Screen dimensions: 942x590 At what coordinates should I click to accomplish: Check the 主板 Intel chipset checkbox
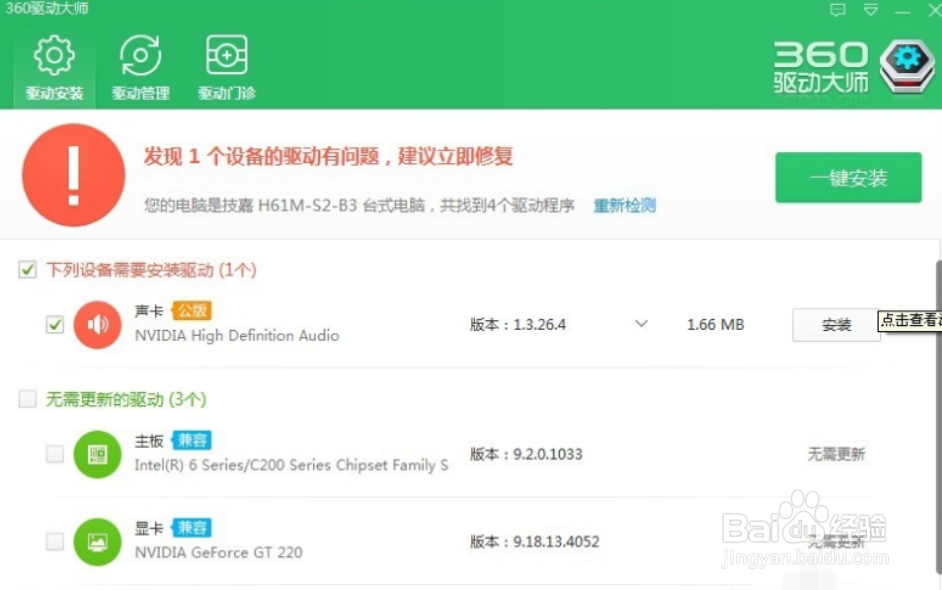55,454
